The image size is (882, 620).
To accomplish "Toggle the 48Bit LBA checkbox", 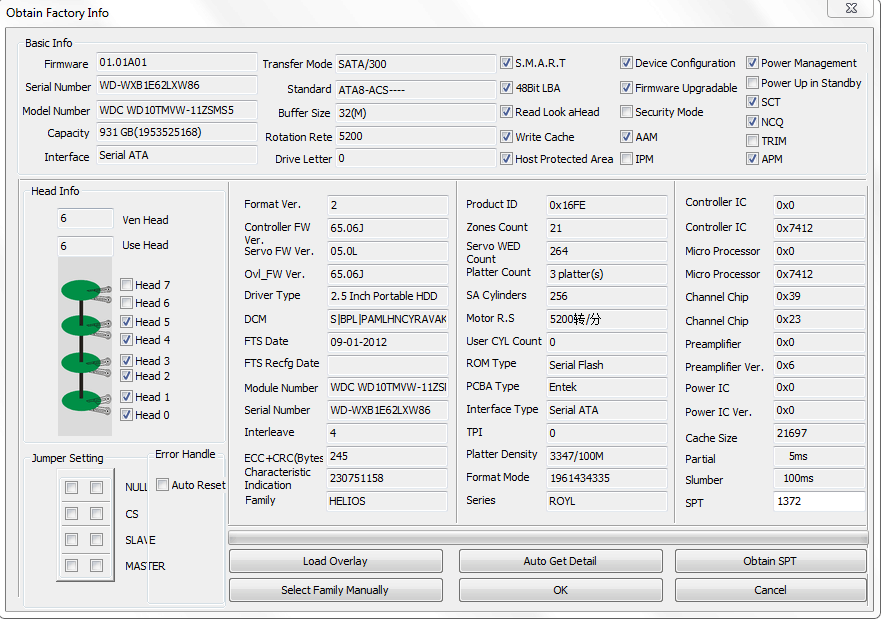I will pyautogui.click(x=506, y=88).
